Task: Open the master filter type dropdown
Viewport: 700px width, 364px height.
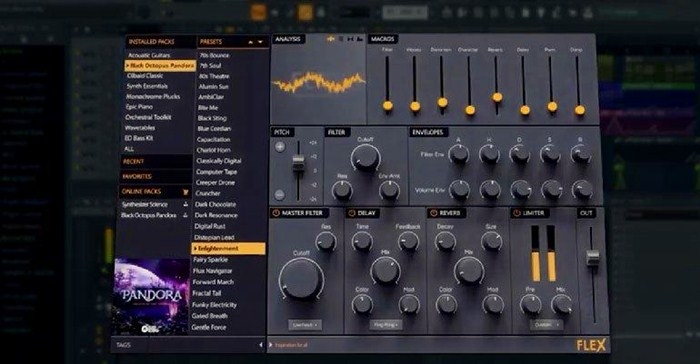Action: pos(304,325)
